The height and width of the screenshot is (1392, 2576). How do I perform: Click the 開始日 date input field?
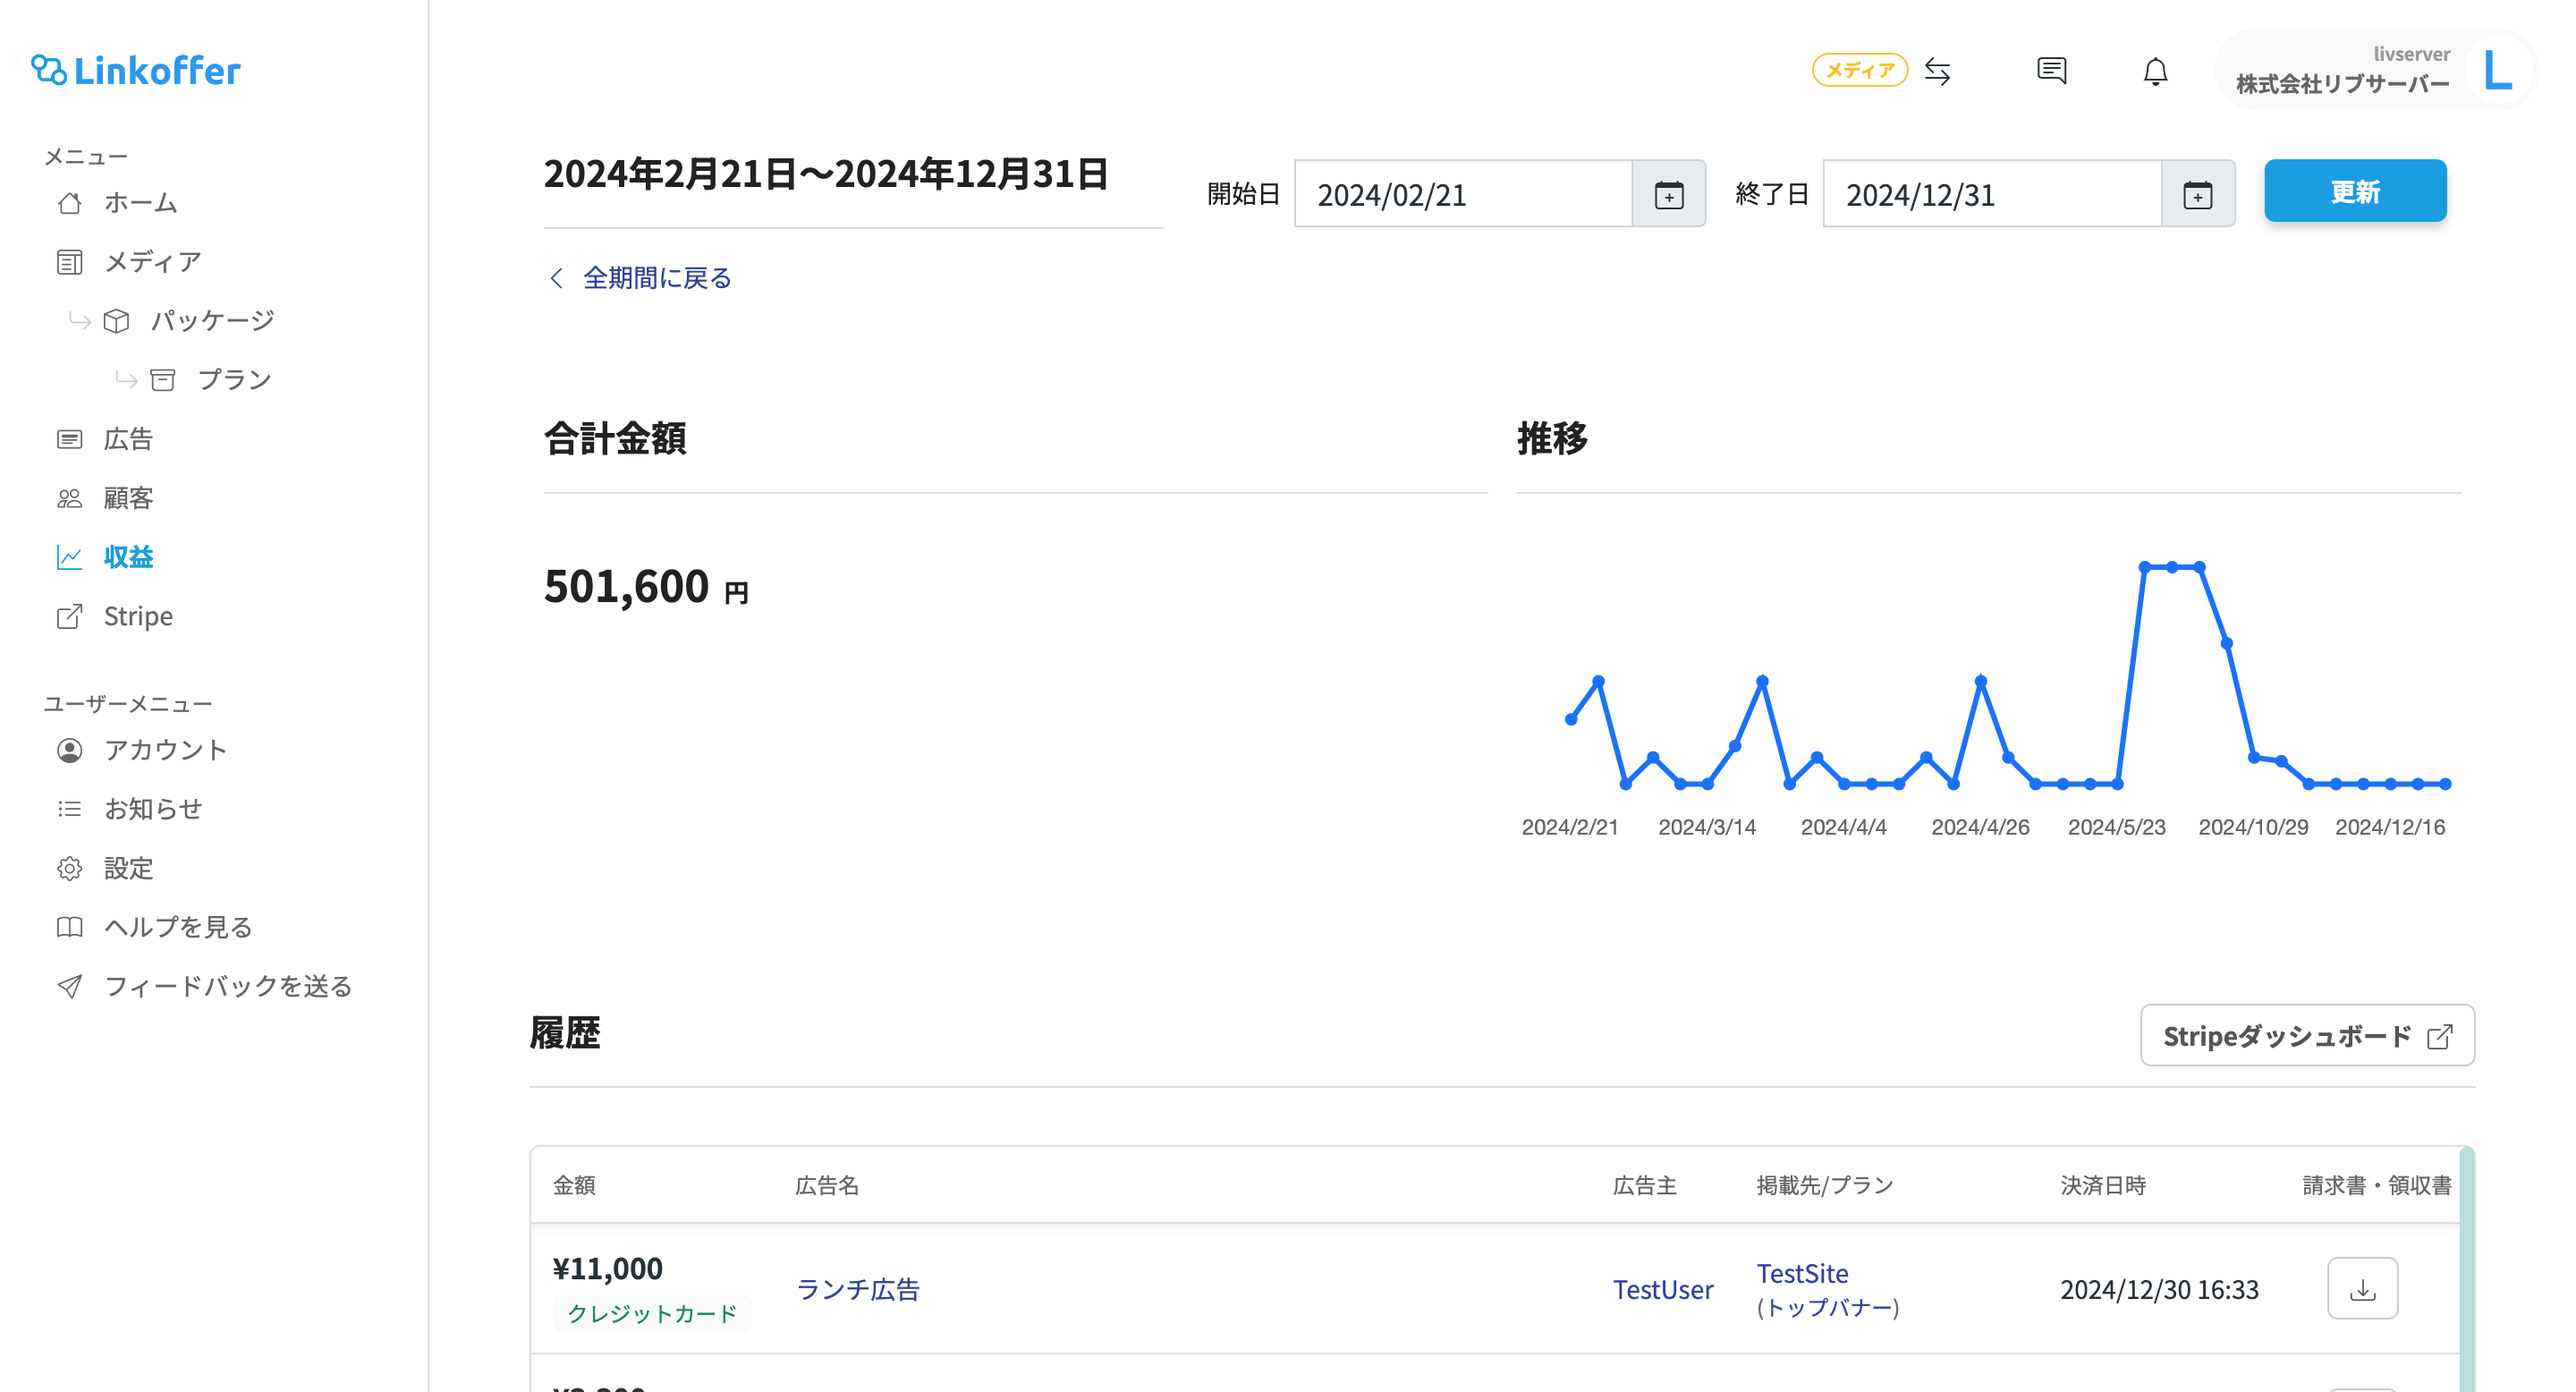tap(1462, 194)
